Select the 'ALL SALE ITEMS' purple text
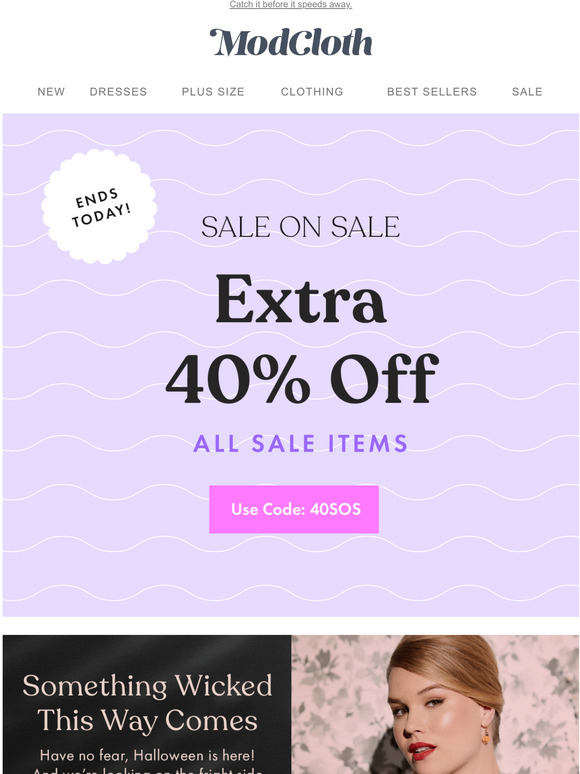 pos(300,443)
